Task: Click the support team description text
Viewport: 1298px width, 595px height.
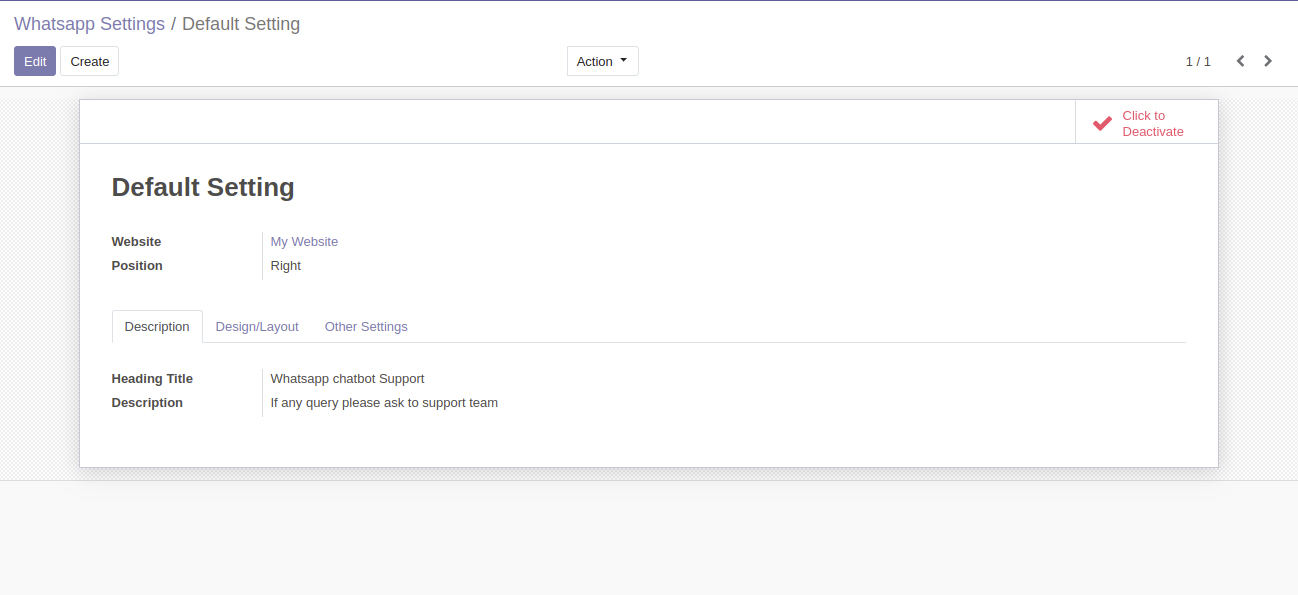Action: click(384, 403)
